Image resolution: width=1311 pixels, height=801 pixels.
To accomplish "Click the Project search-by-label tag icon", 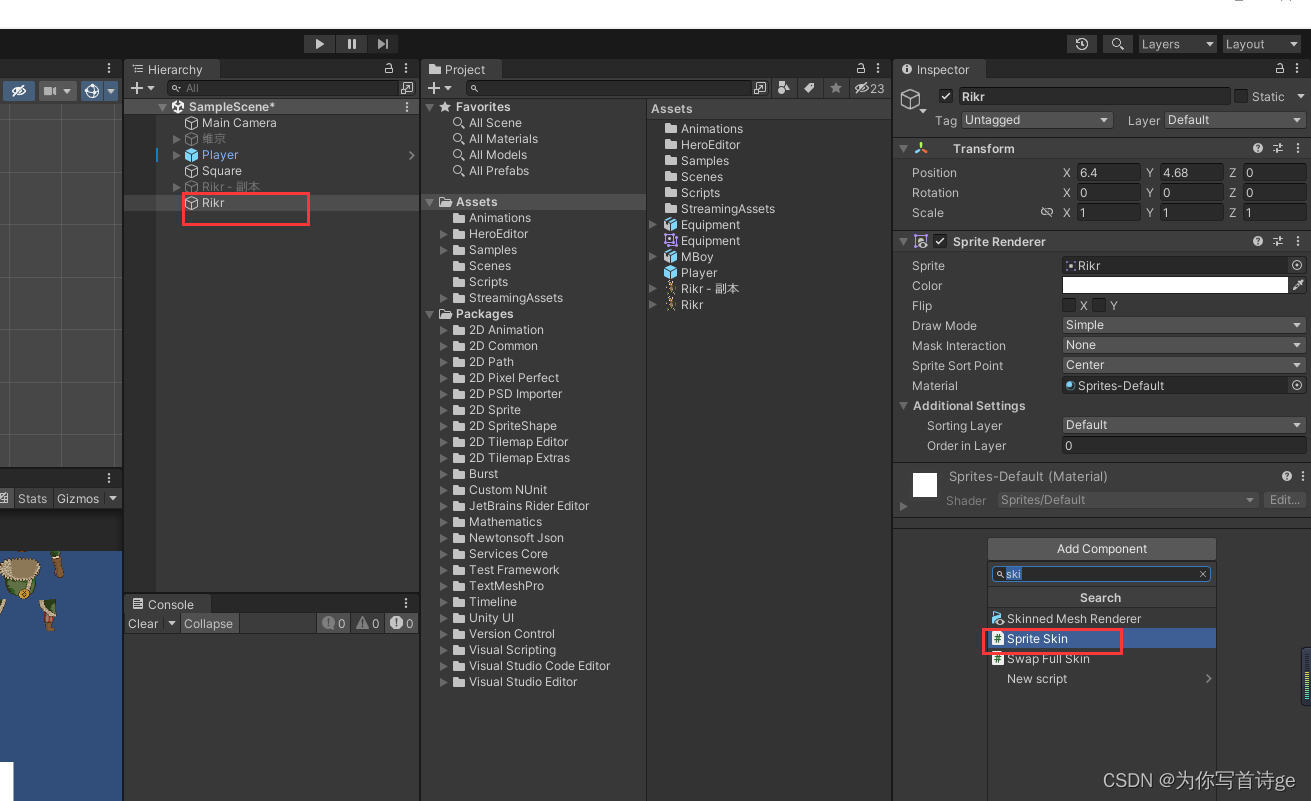I will pos(810,88).
